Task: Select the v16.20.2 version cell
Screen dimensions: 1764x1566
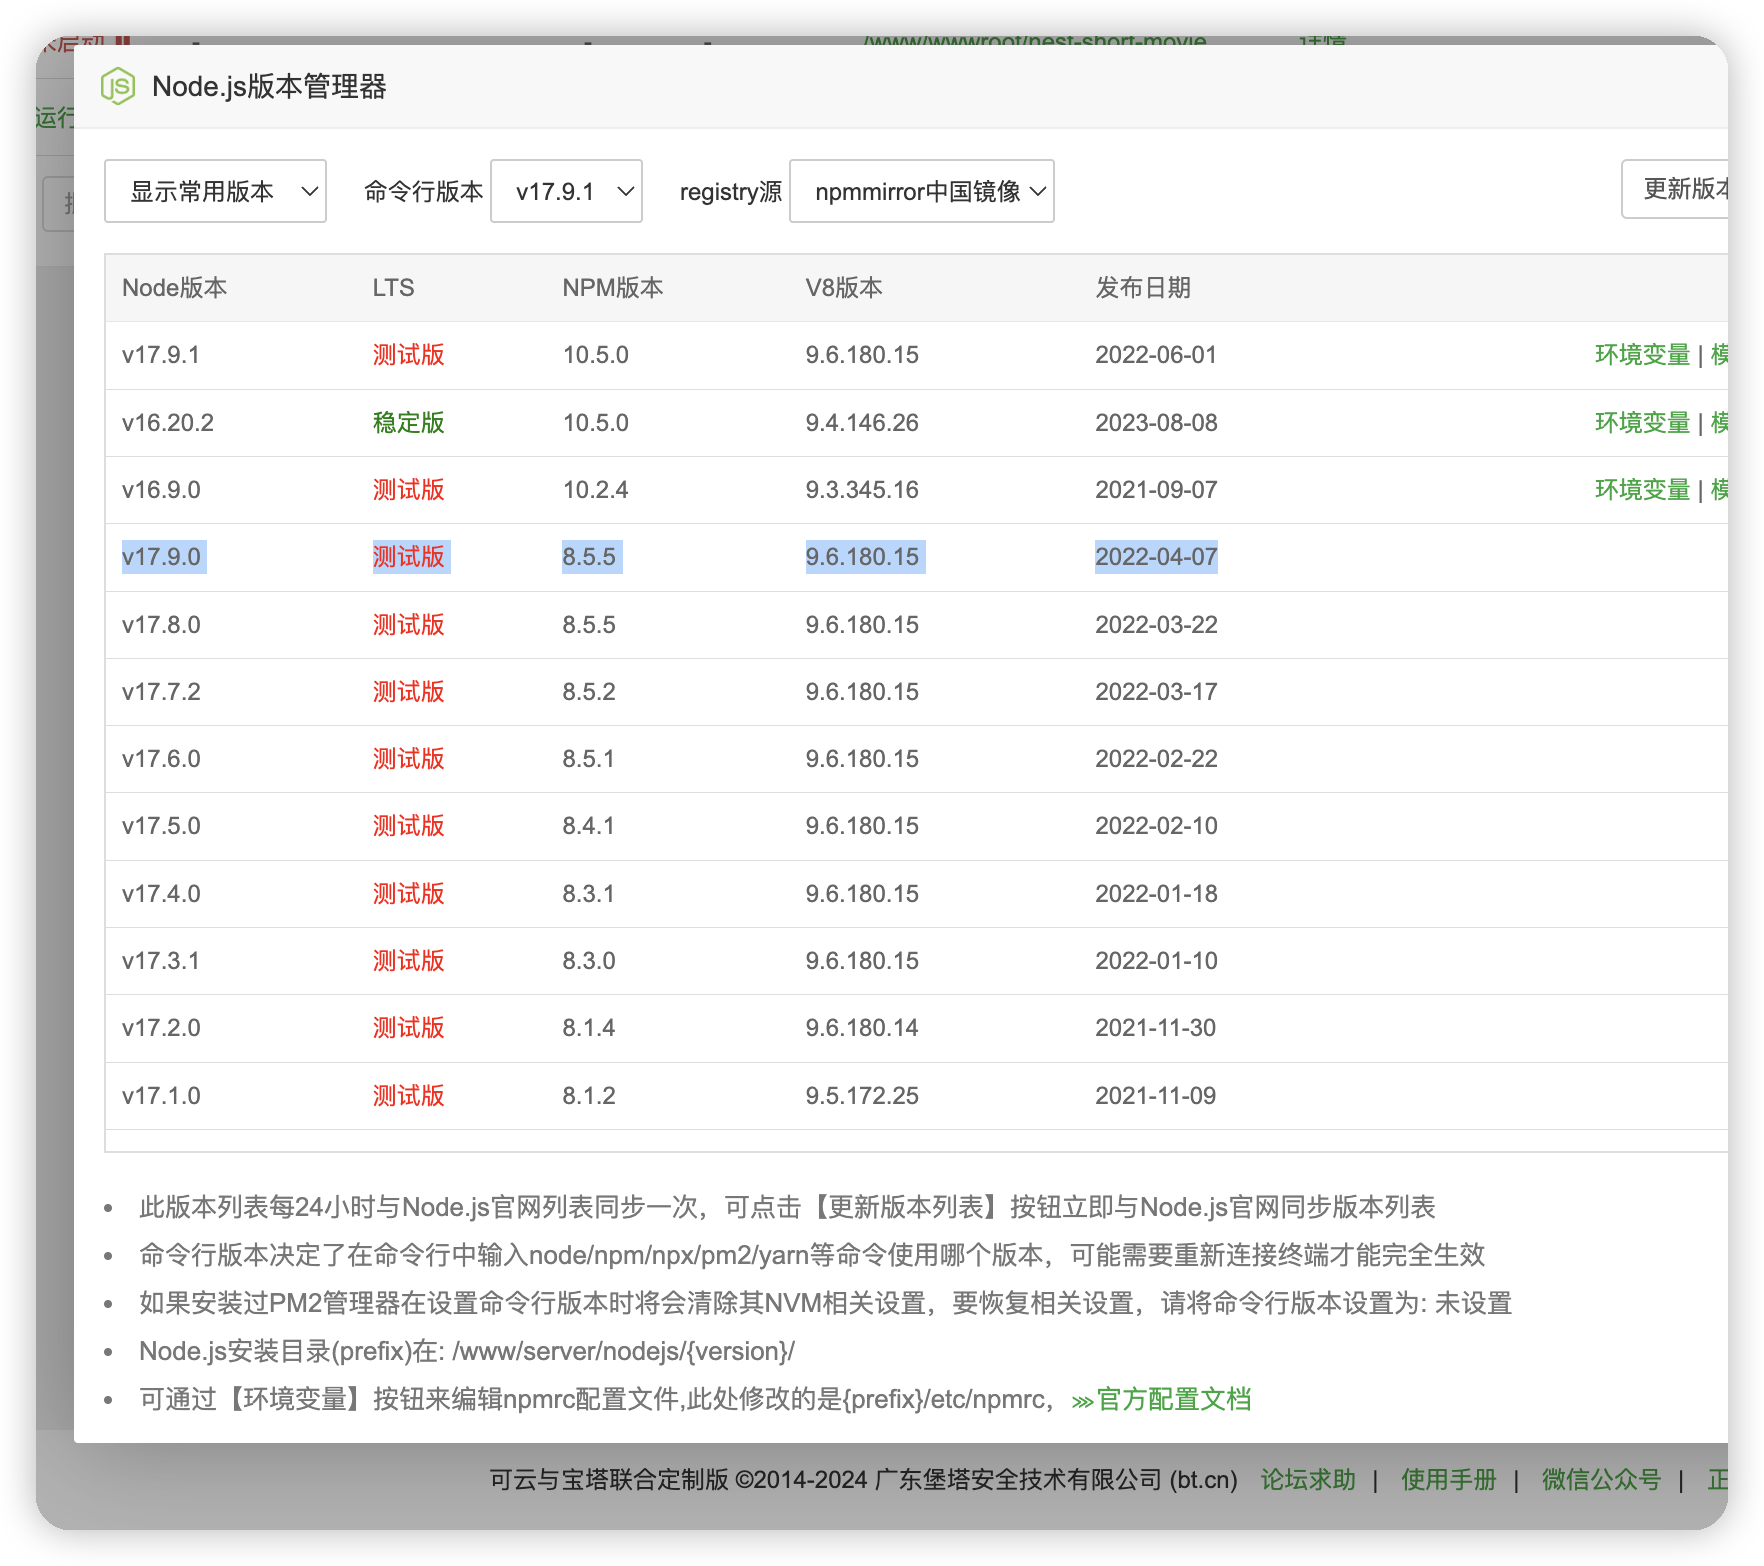Action: [168, 423]
